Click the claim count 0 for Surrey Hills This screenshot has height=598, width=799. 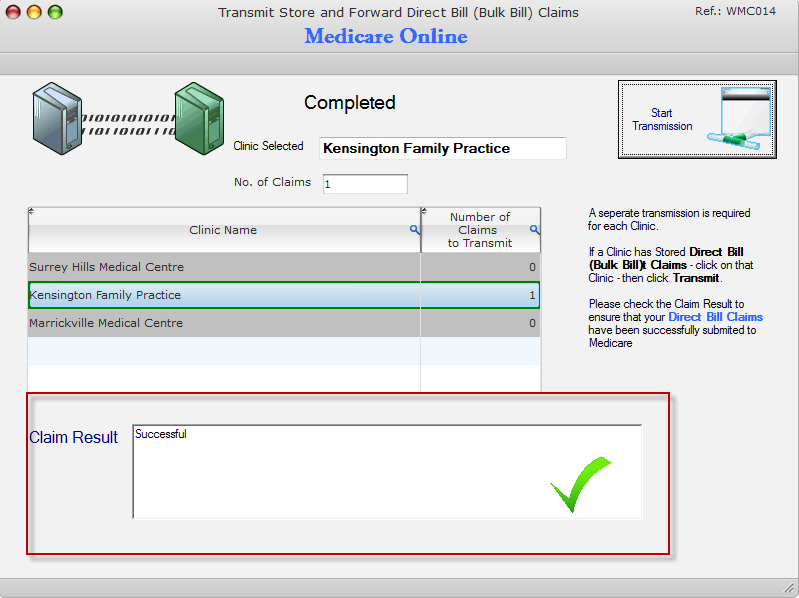[532, 267]
